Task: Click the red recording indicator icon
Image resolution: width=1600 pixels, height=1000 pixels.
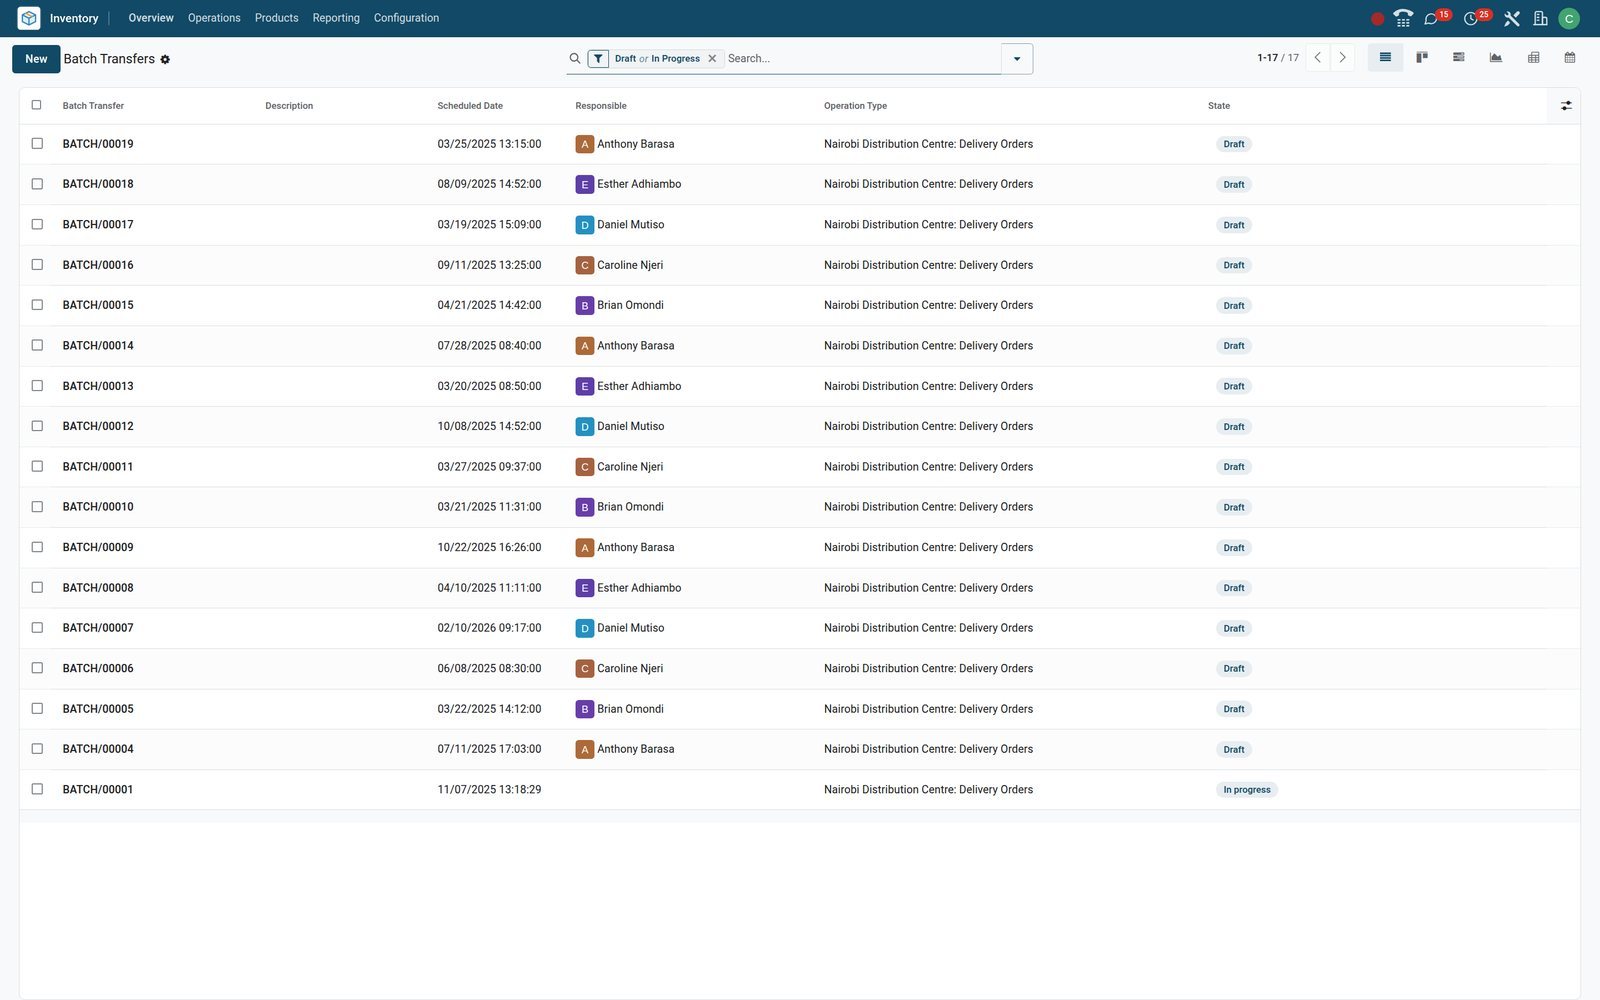Action: (x=1377, y=18)
